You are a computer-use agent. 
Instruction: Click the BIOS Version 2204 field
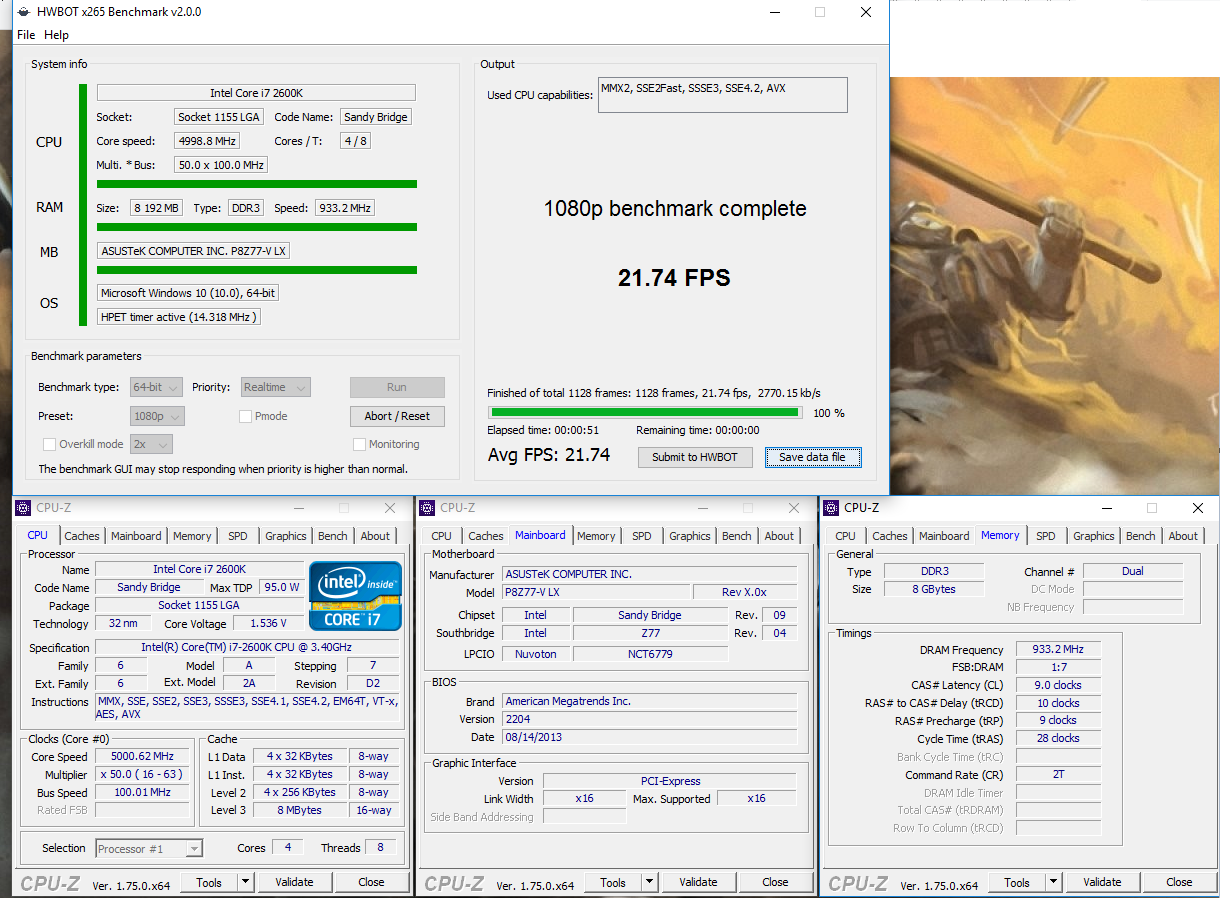(649, 719)
